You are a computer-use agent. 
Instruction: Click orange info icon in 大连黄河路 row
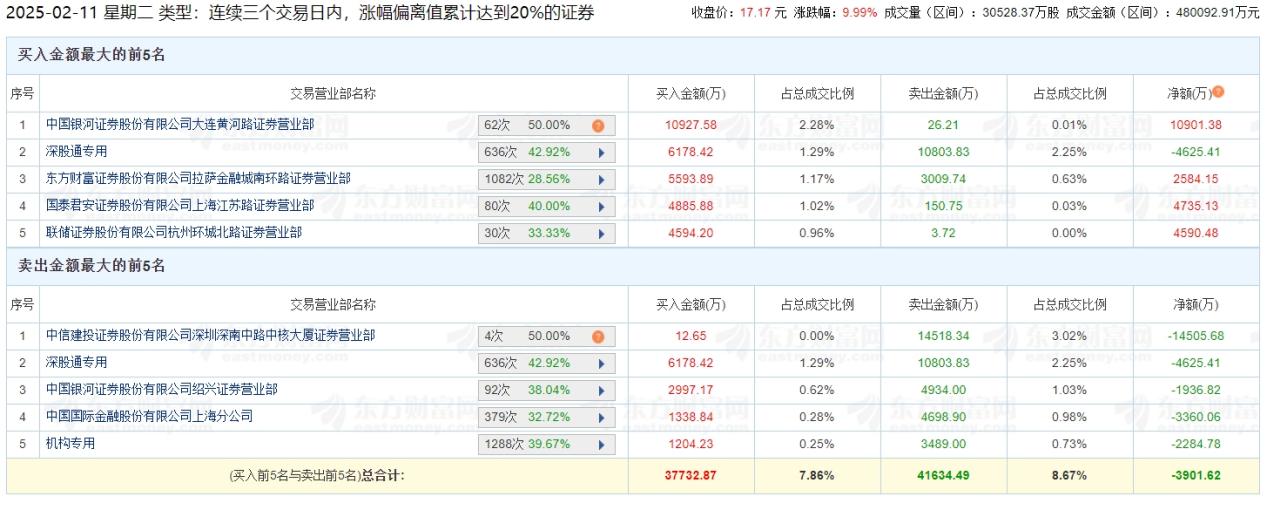click(598, 126)
